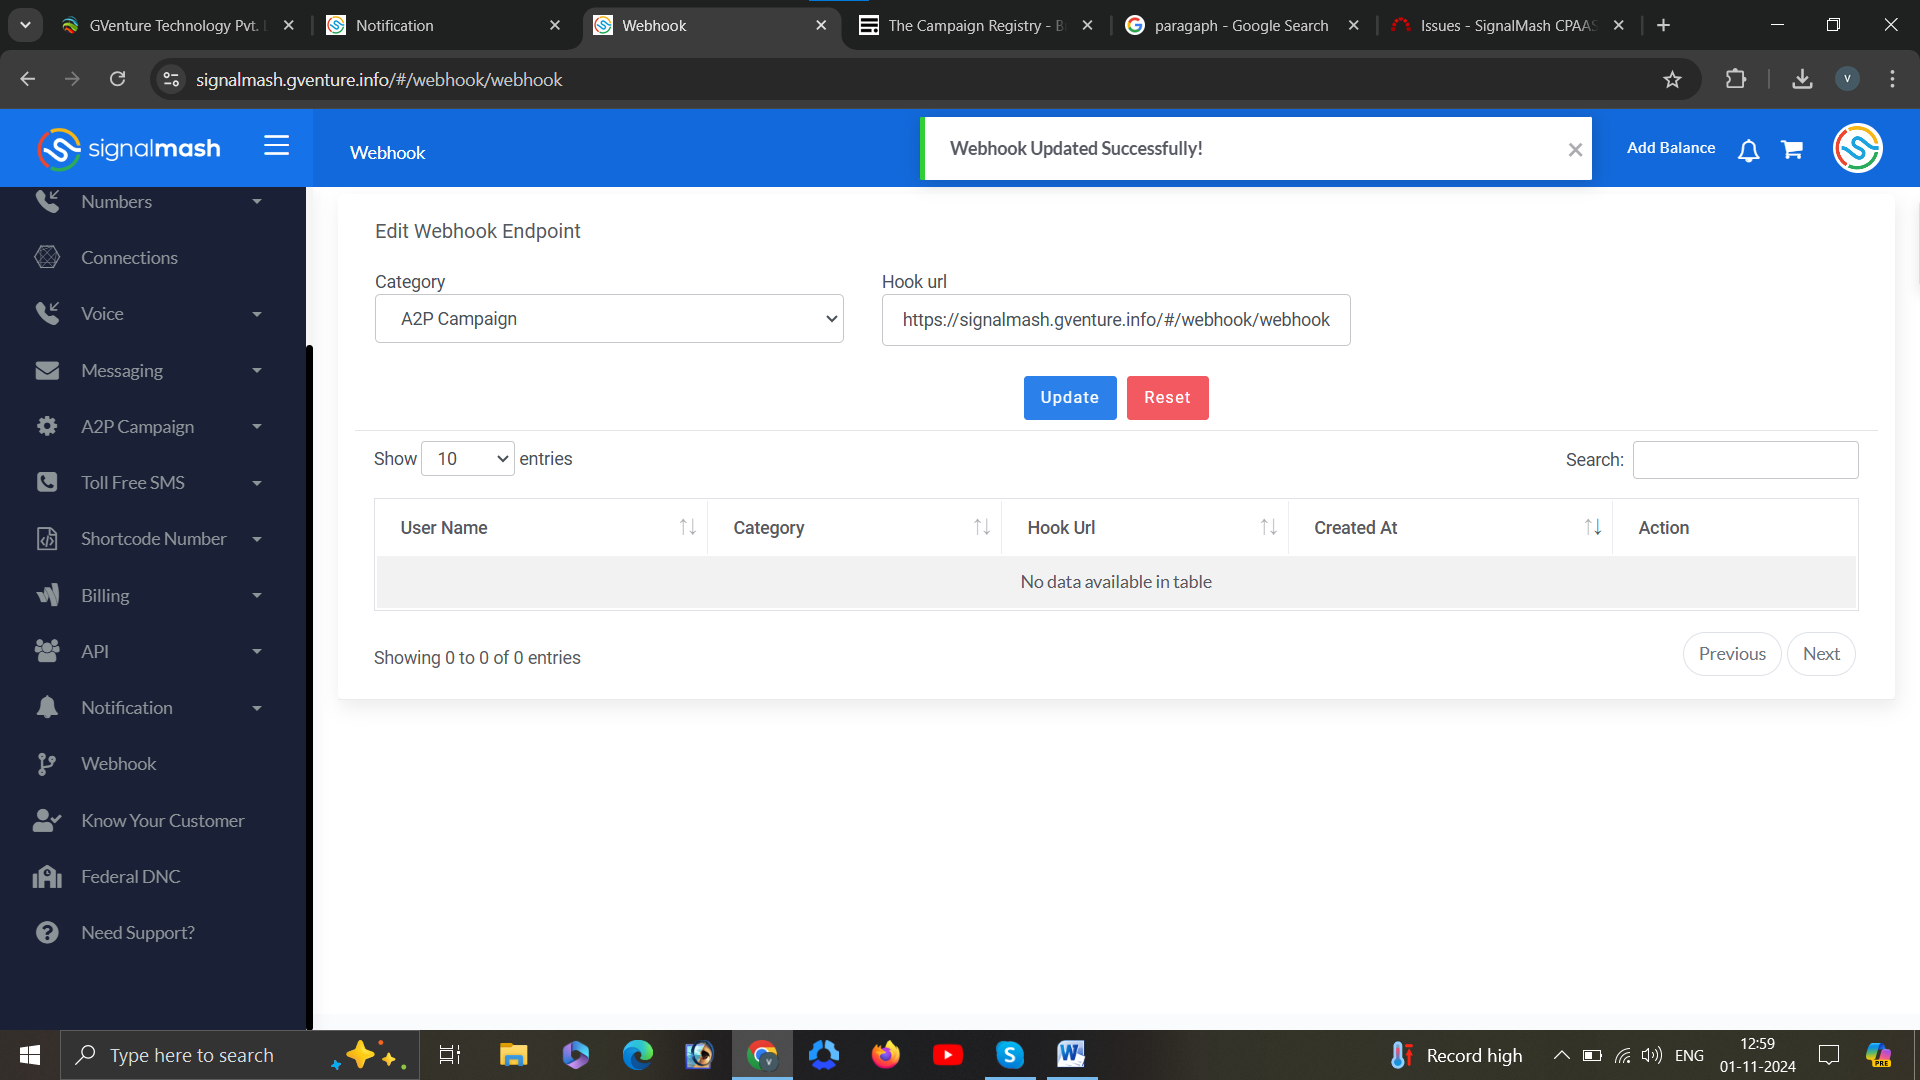Open the user profile avatar
This screenshot has height=1080, width=1920.
pos(1857,148)
